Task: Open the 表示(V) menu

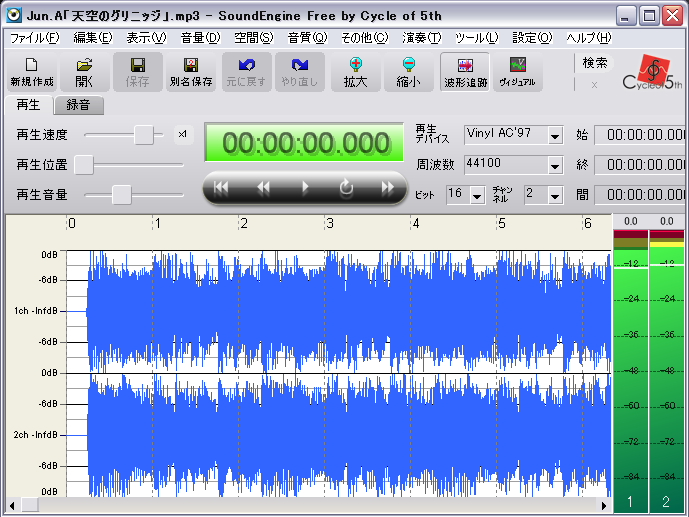Action: (146, 38)
